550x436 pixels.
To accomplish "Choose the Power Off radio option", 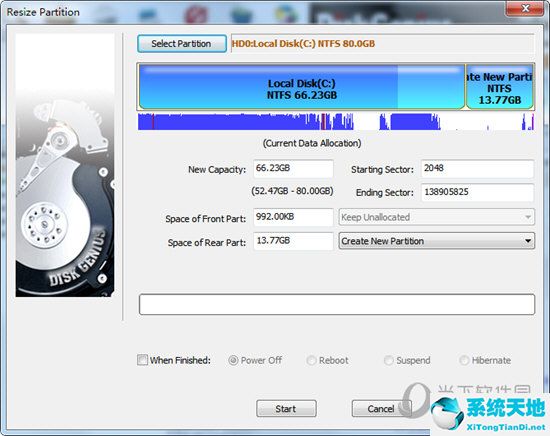I will pyautogui.click(x=233, y=360).
